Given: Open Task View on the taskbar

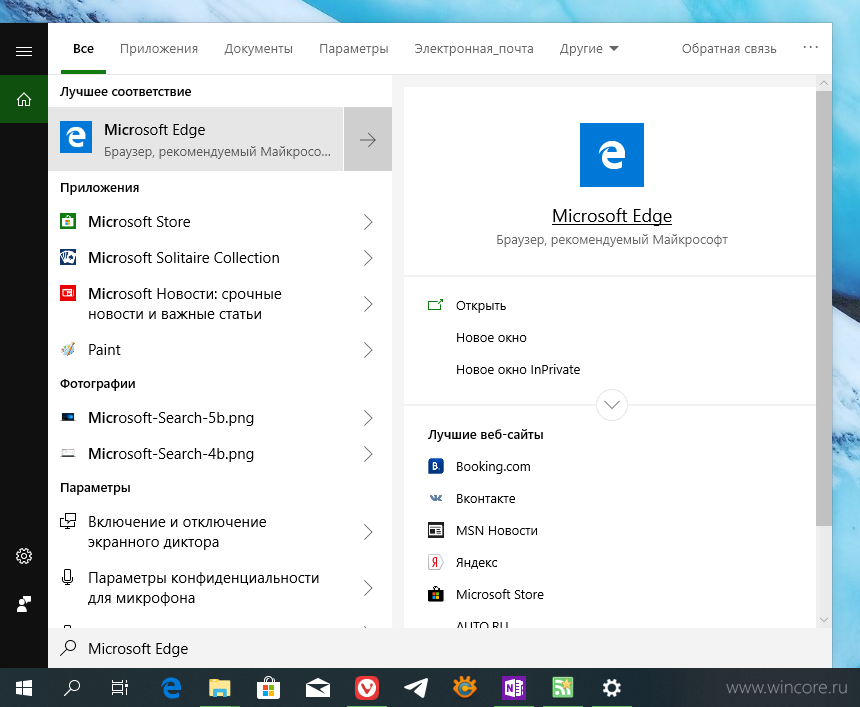Looking at the screenshot, I should [120, 688].
